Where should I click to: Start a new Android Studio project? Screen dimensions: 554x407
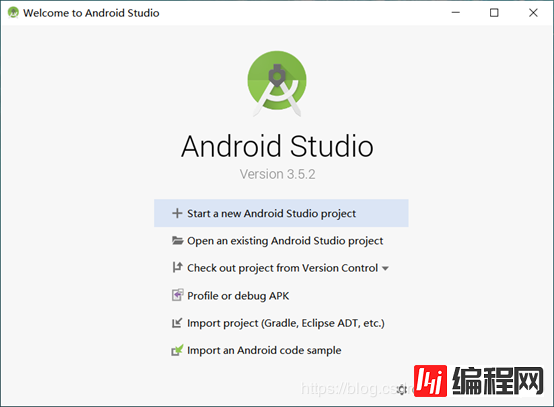tap(281, 213)
